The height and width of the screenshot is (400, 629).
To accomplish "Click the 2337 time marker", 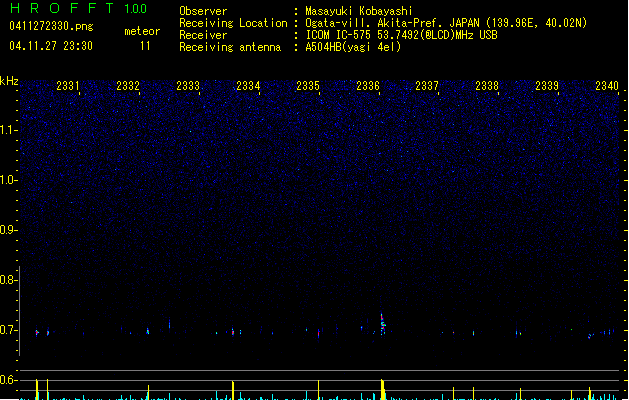I will pyautogui.click(x=427, y=86).
